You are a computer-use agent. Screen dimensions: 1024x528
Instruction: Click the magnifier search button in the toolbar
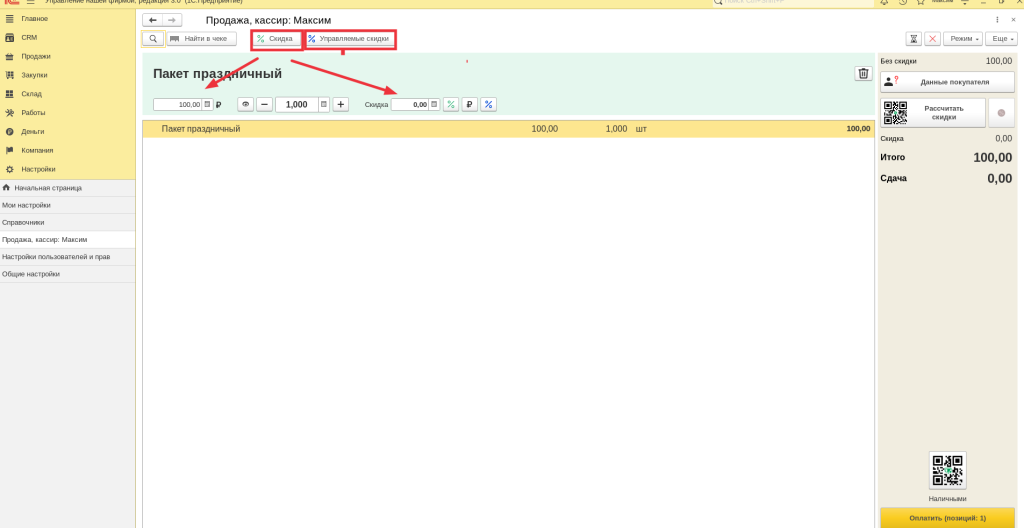point(153,39)
